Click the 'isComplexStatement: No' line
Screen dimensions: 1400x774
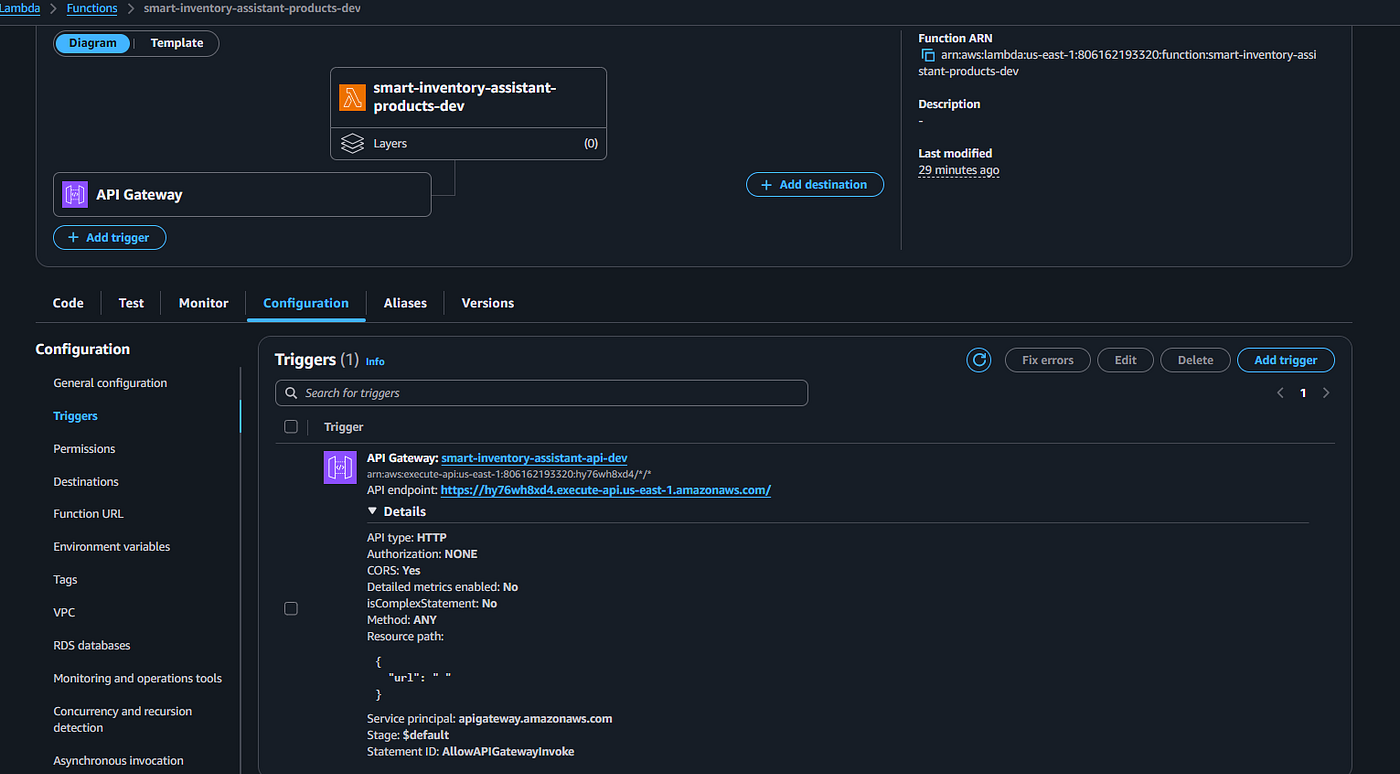(432, 603)
